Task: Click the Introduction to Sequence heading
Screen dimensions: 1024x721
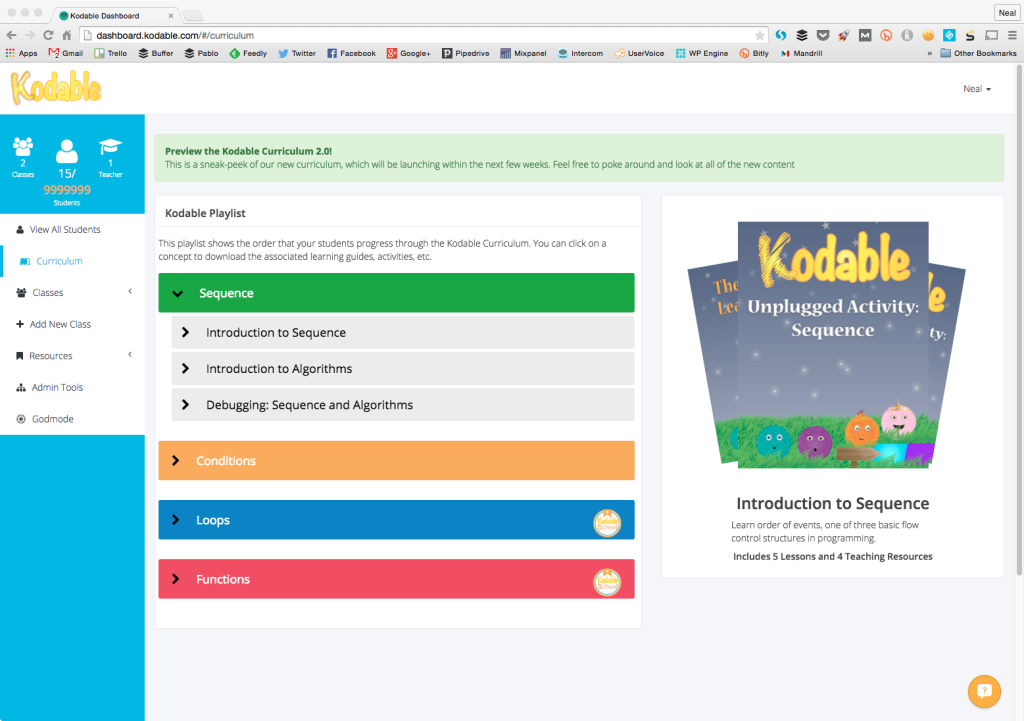Action: (x=833, y=504)
